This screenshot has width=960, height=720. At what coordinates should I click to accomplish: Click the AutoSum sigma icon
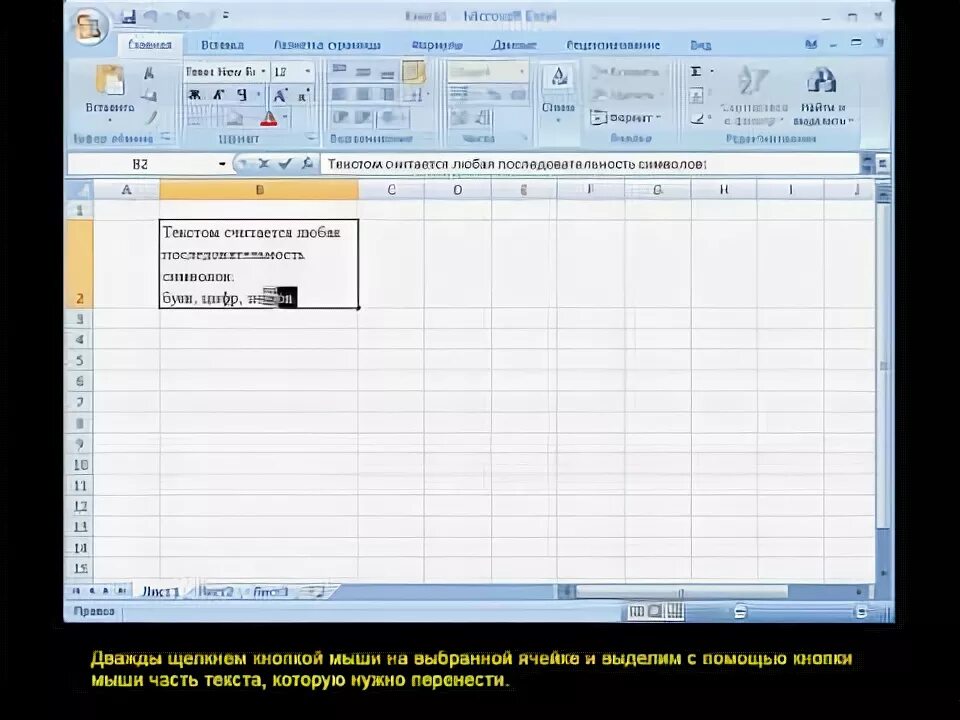(x=696, y=72)
